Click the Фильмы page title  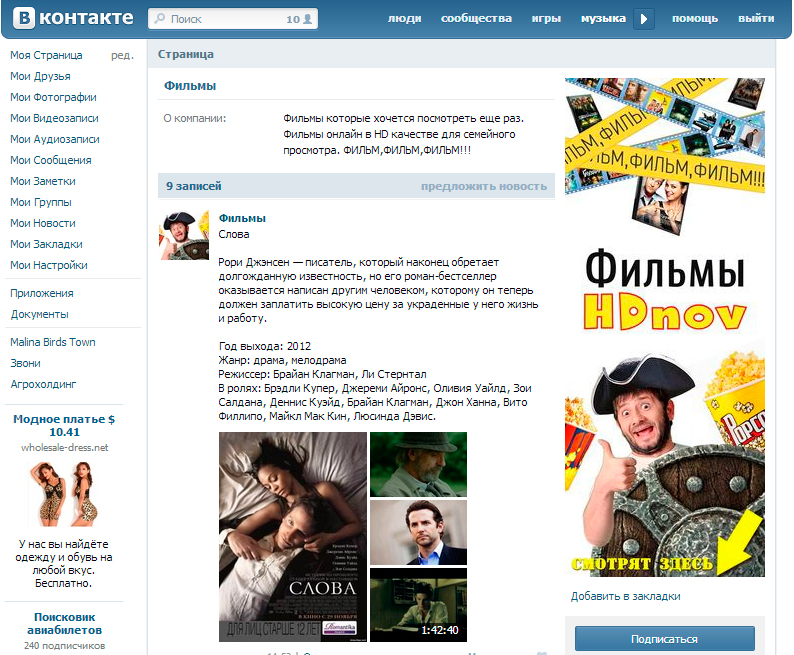(190, 86)
